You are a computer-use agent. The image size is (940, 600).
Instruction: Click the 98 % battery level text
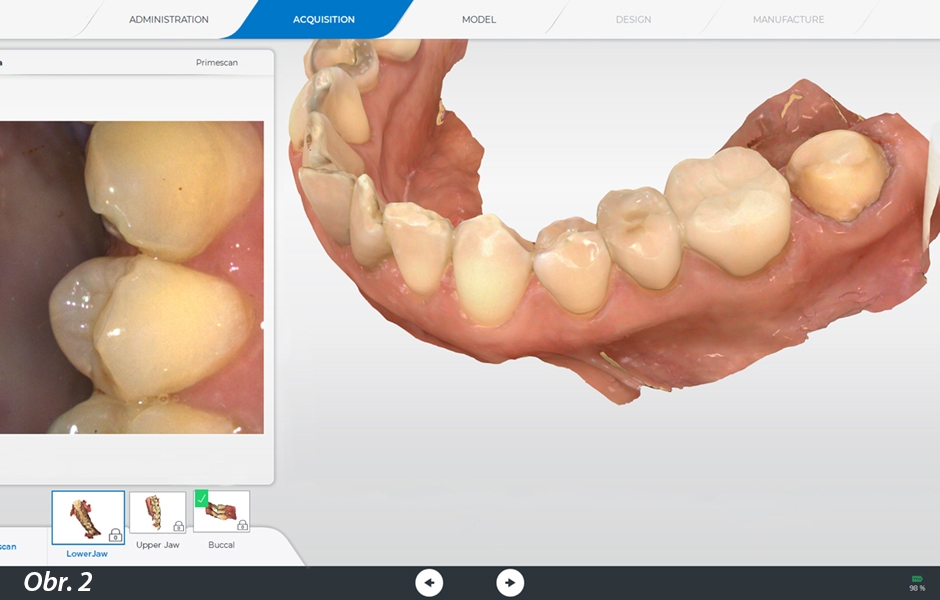(x=917, y=589)
